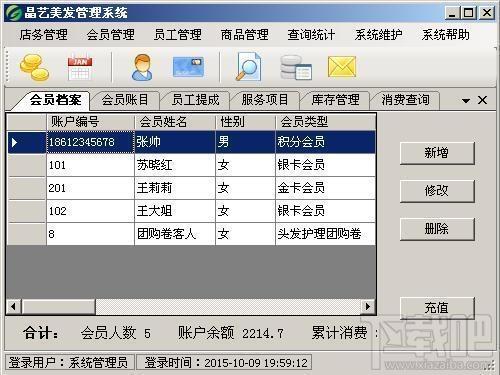The image size is (500, 375).
Task: Click the 删除 button
Action: tap(437, 229)
